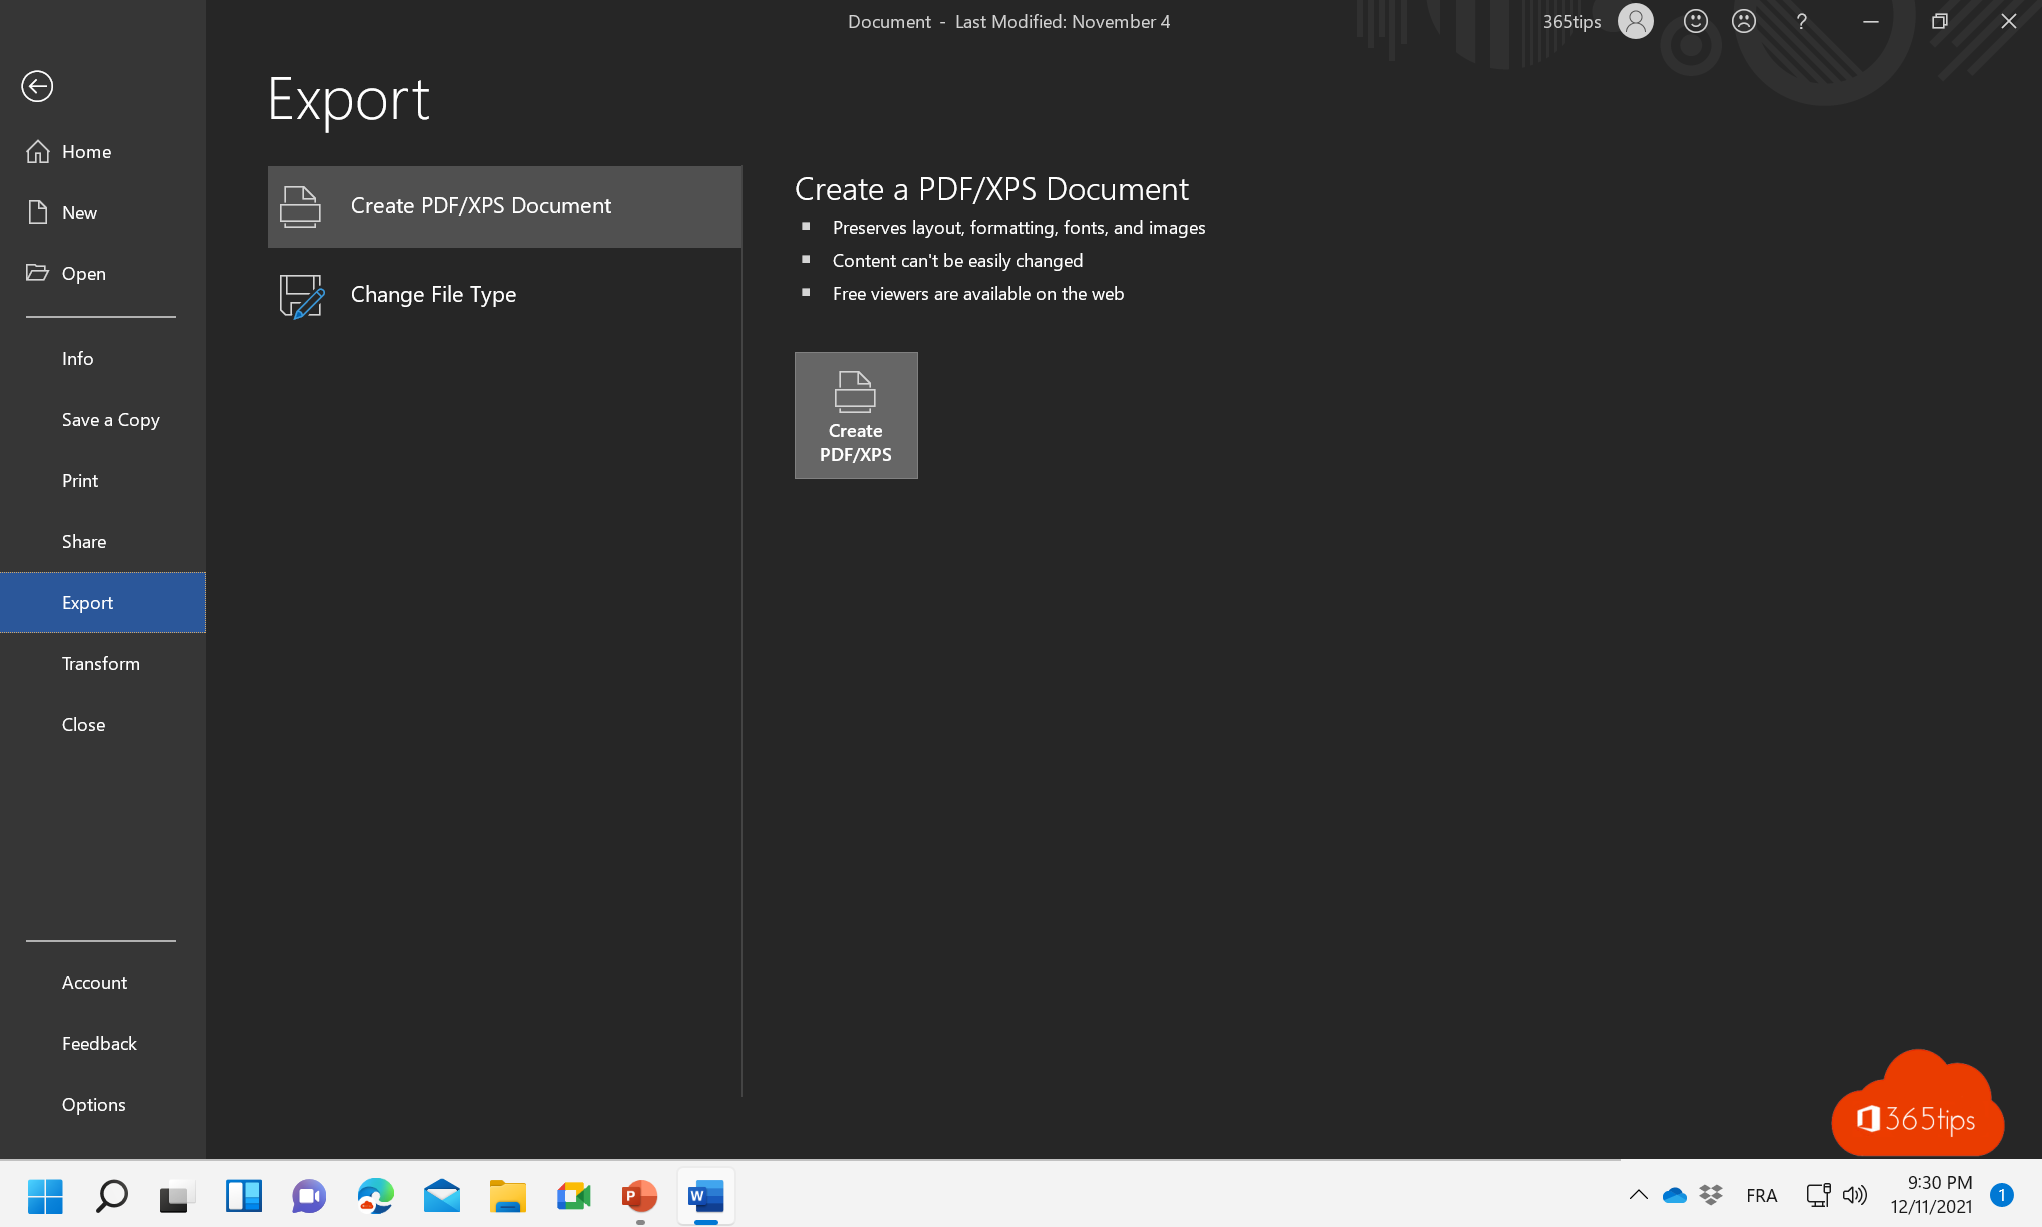Click the Create PDF/XPS button in panel

(855, 414)
